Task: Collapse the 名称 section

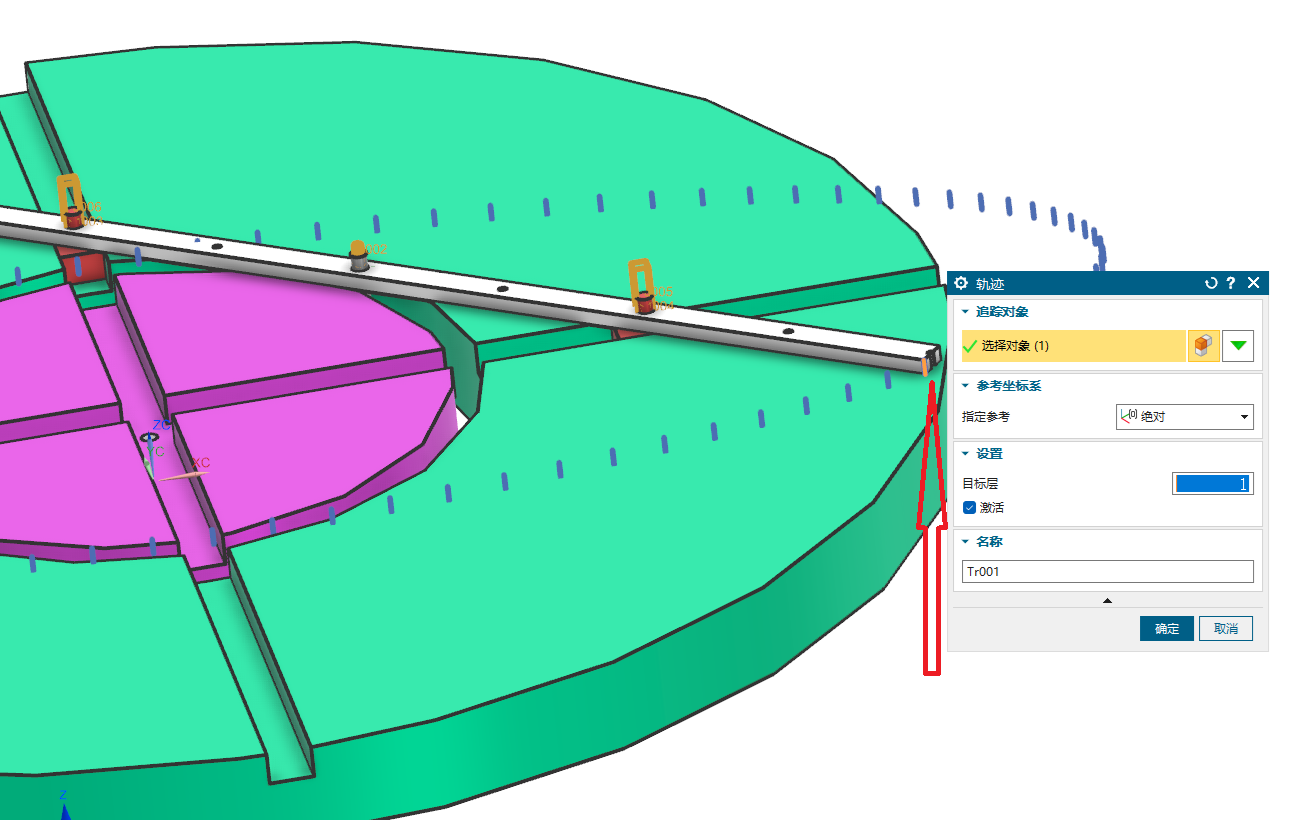Action: click(x=965, y=542)
